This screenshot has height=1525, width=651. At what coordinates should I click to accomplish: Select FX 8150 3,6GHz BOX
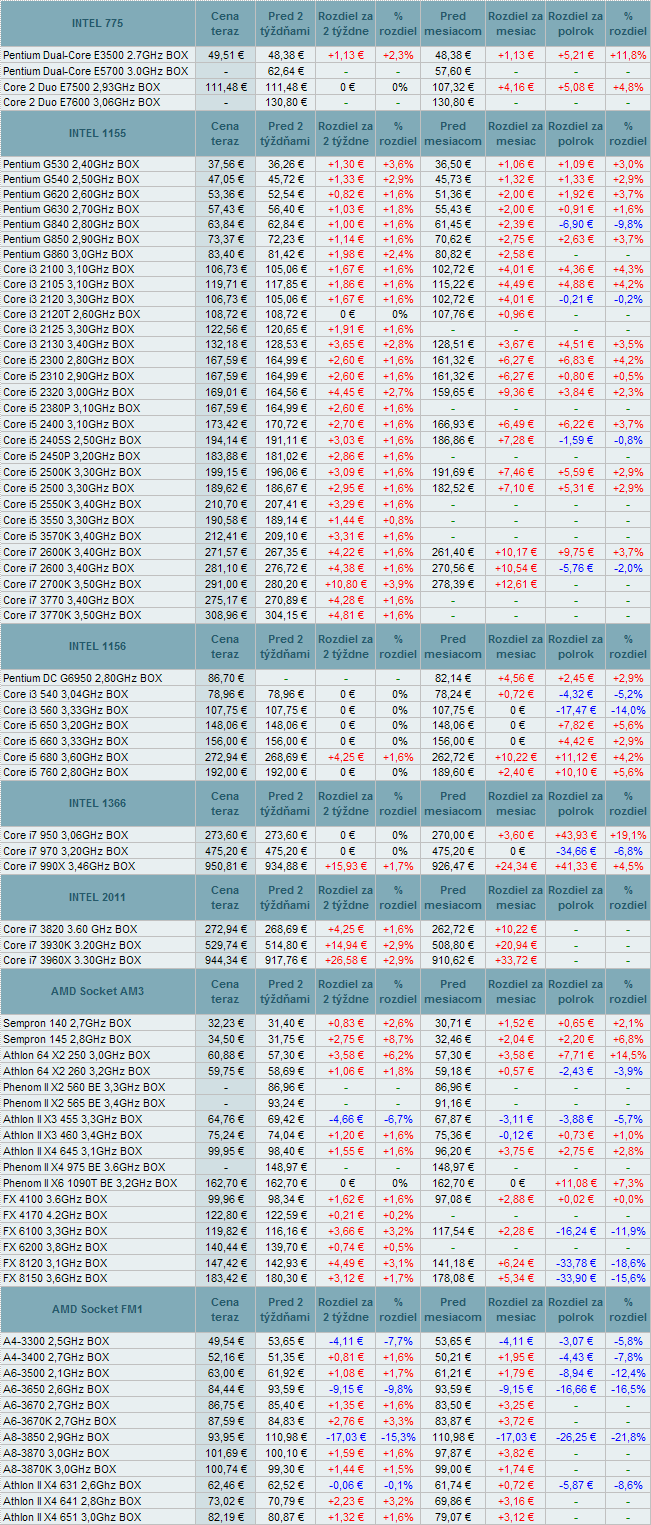[x=55, y=1277]
